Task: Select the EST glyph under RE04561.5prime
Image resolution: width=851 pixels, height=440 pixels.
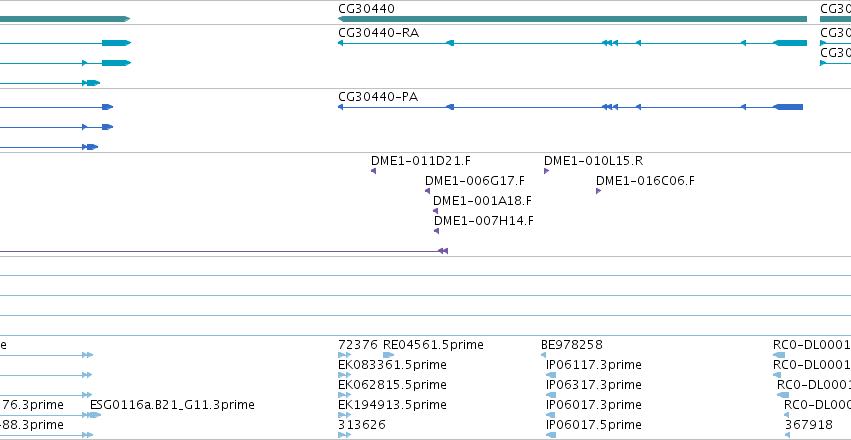Action: 389,355
